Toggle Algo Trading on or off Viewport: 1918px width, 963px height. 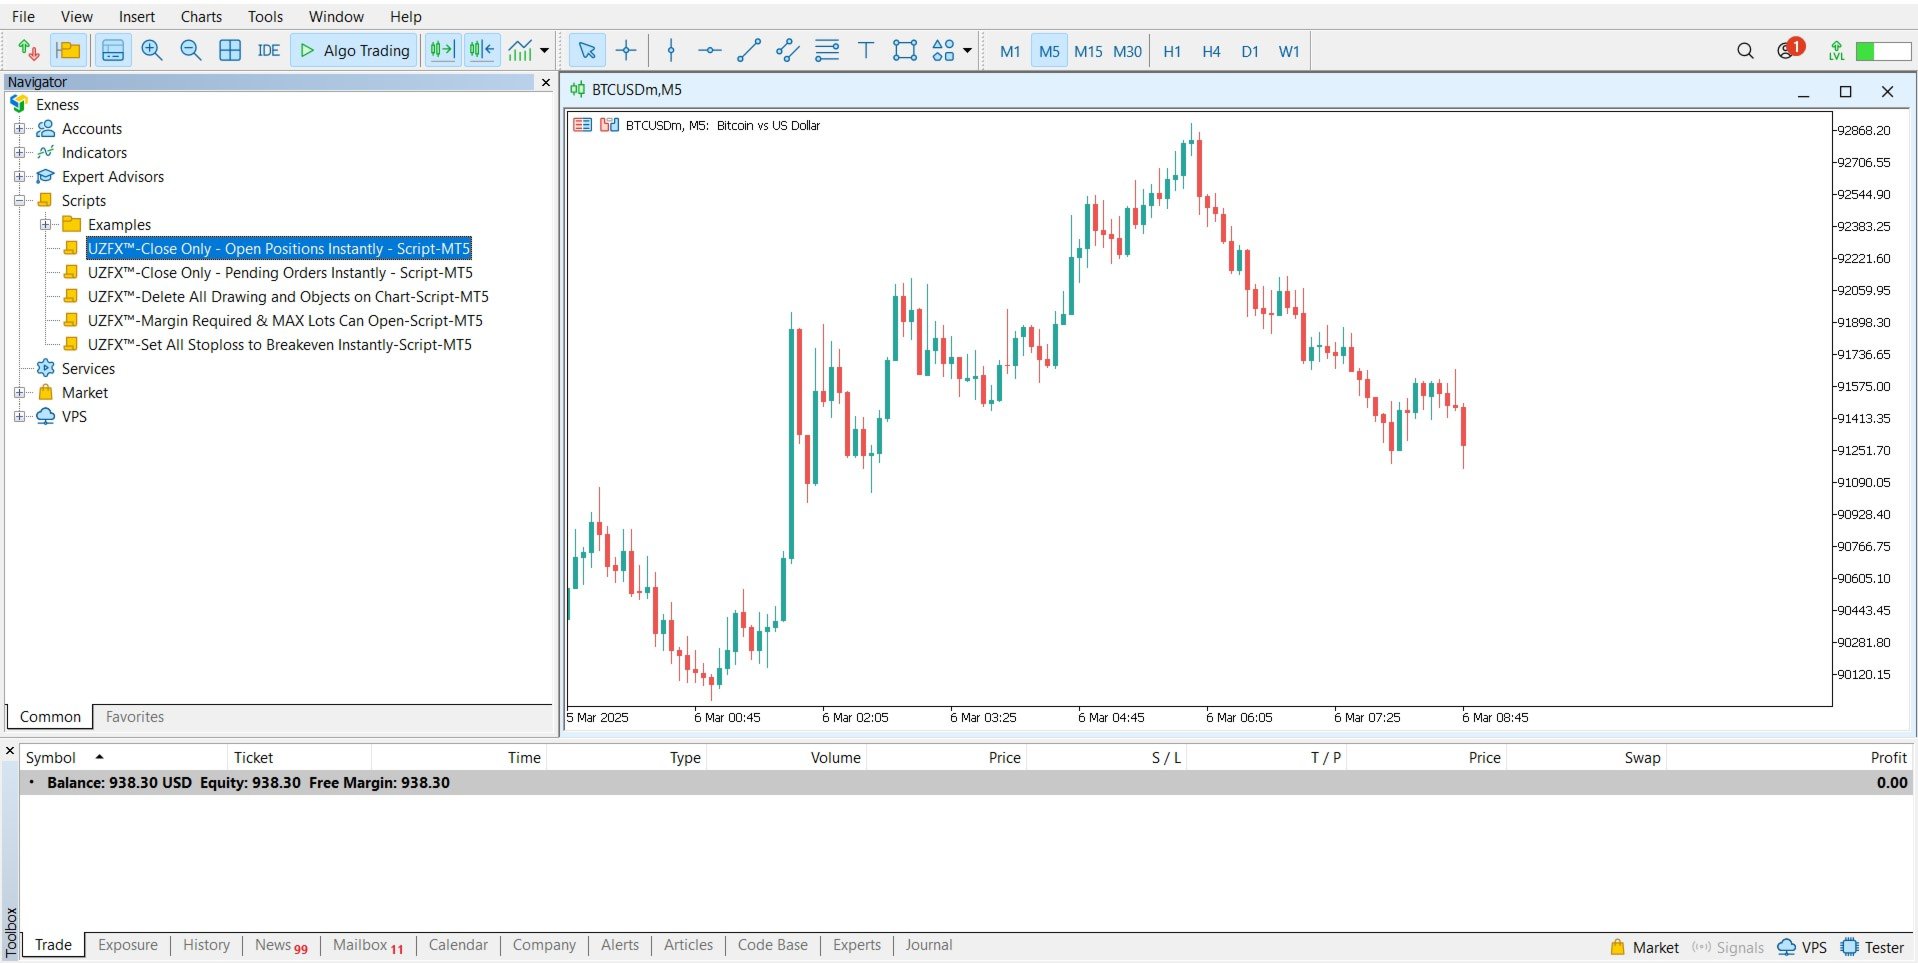point(355,50)
